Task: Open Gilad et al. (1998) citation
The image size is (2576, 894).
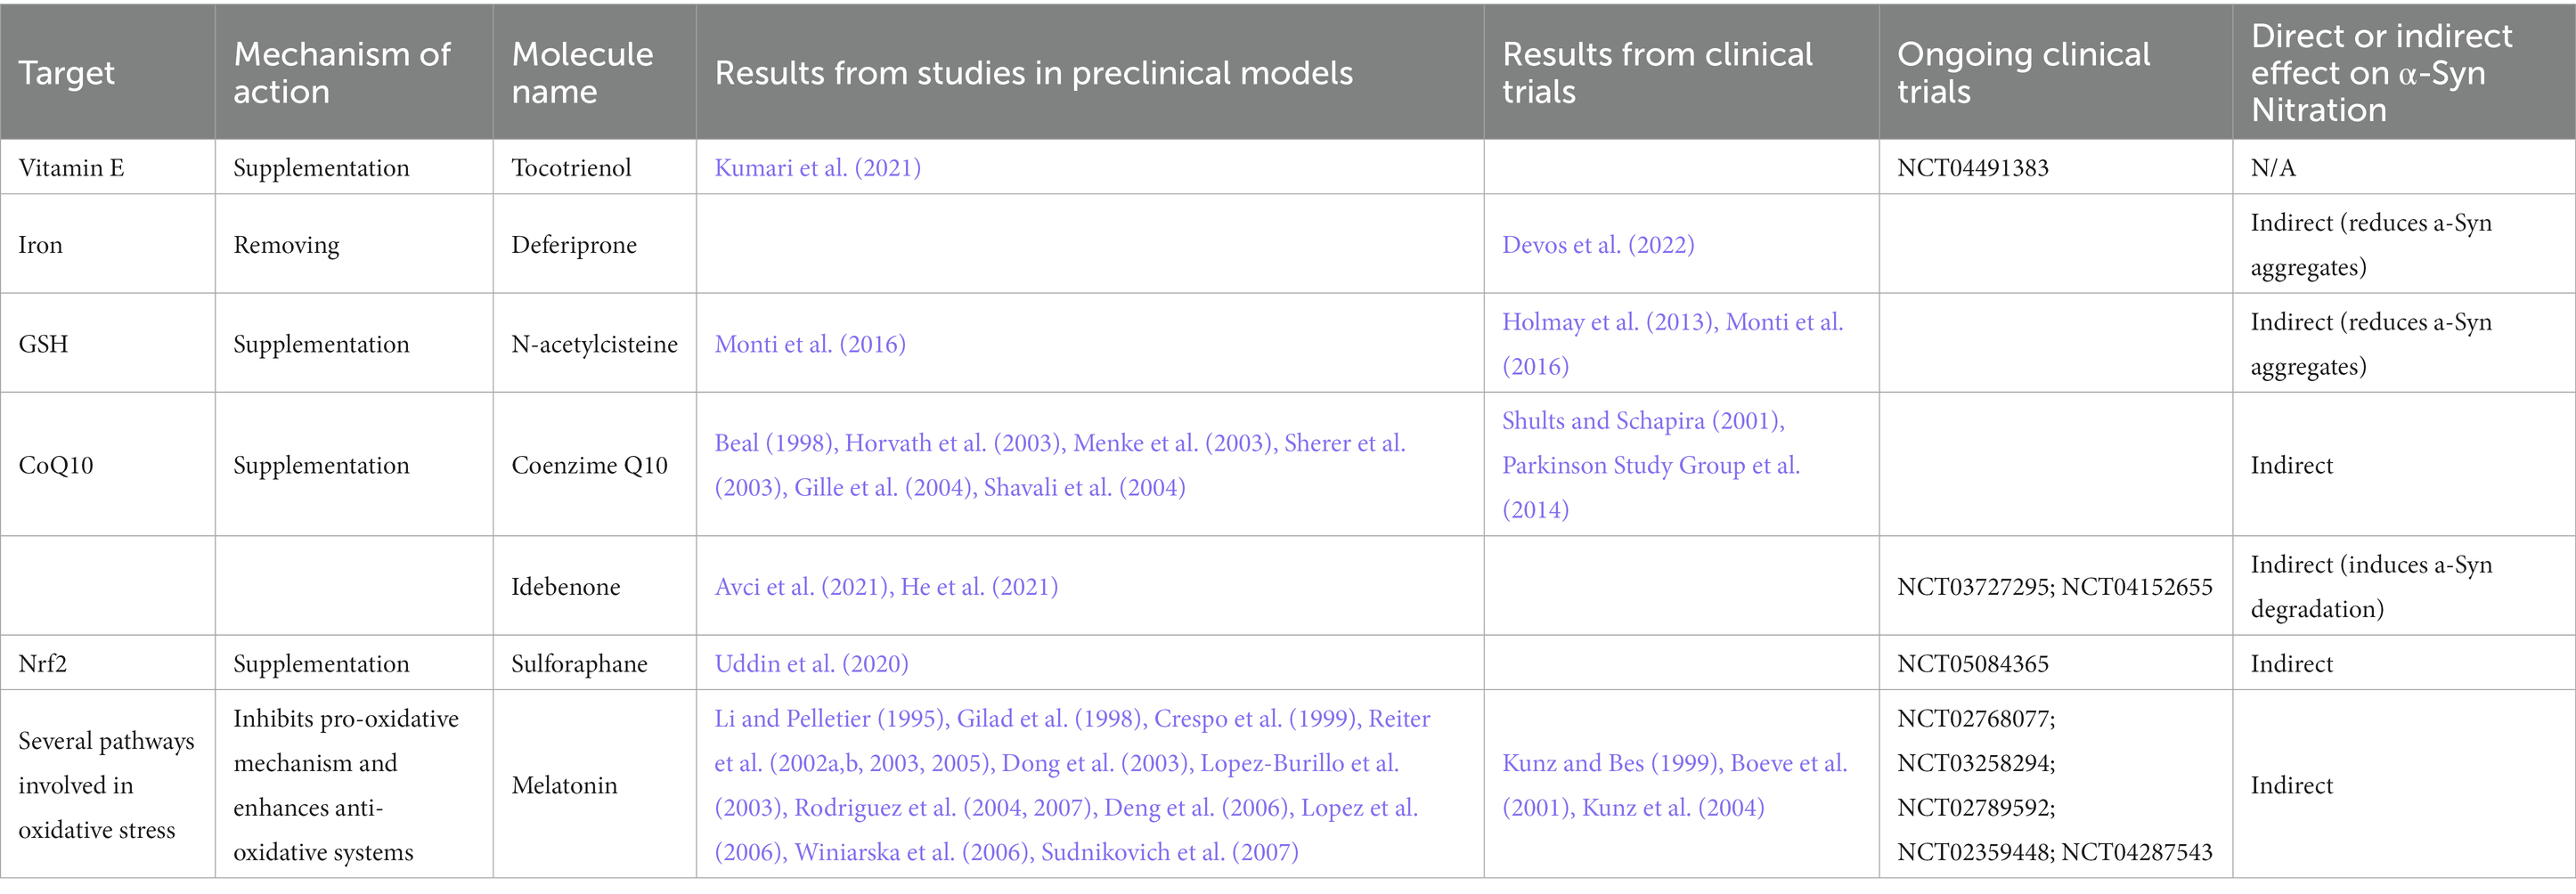Action: click(x=1049, y=719)
